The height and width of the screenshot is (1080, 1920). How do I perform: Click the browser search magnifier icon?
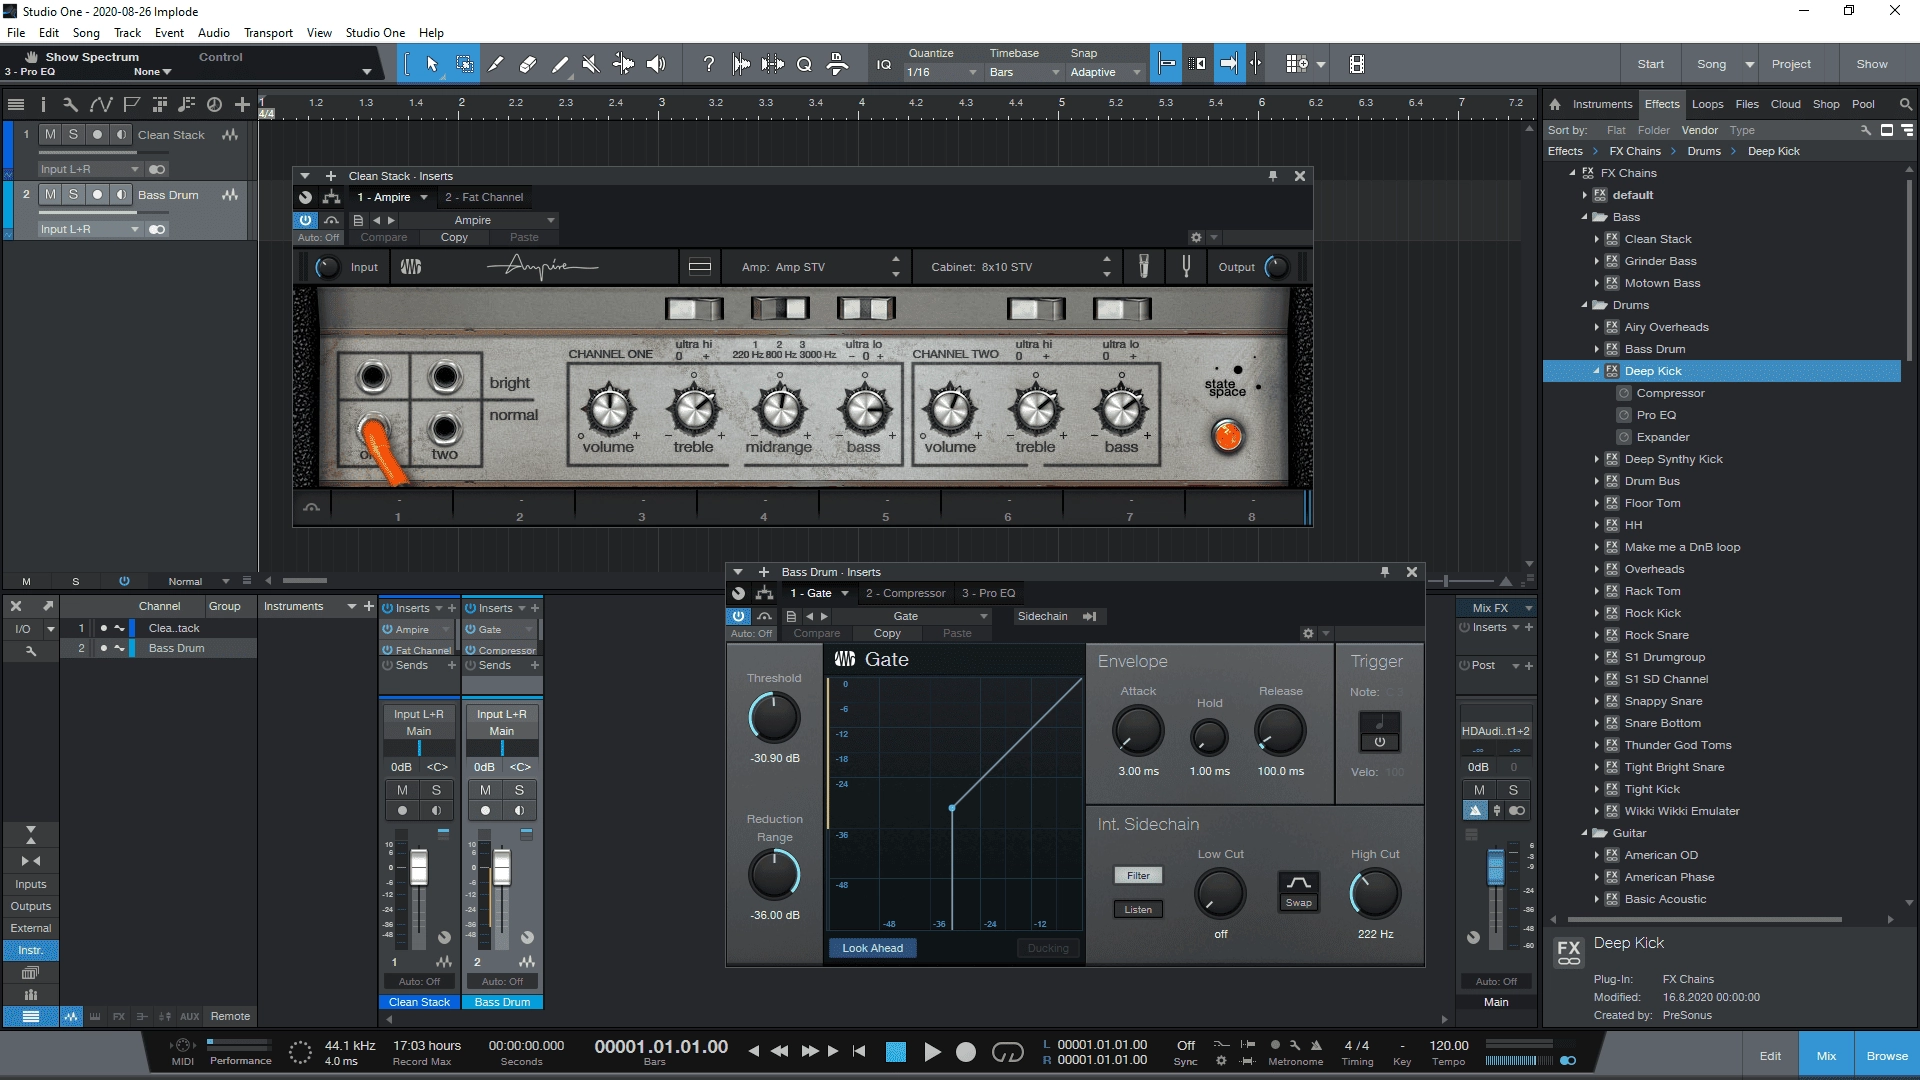pos(1905,104)
